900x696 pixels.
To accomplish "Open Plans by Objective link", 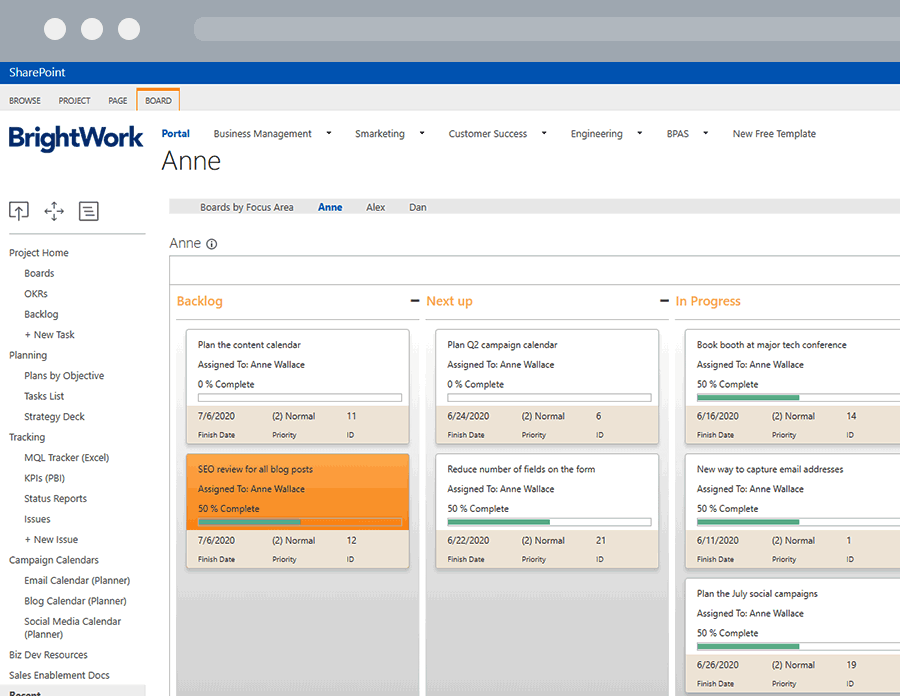I will 64,376.
